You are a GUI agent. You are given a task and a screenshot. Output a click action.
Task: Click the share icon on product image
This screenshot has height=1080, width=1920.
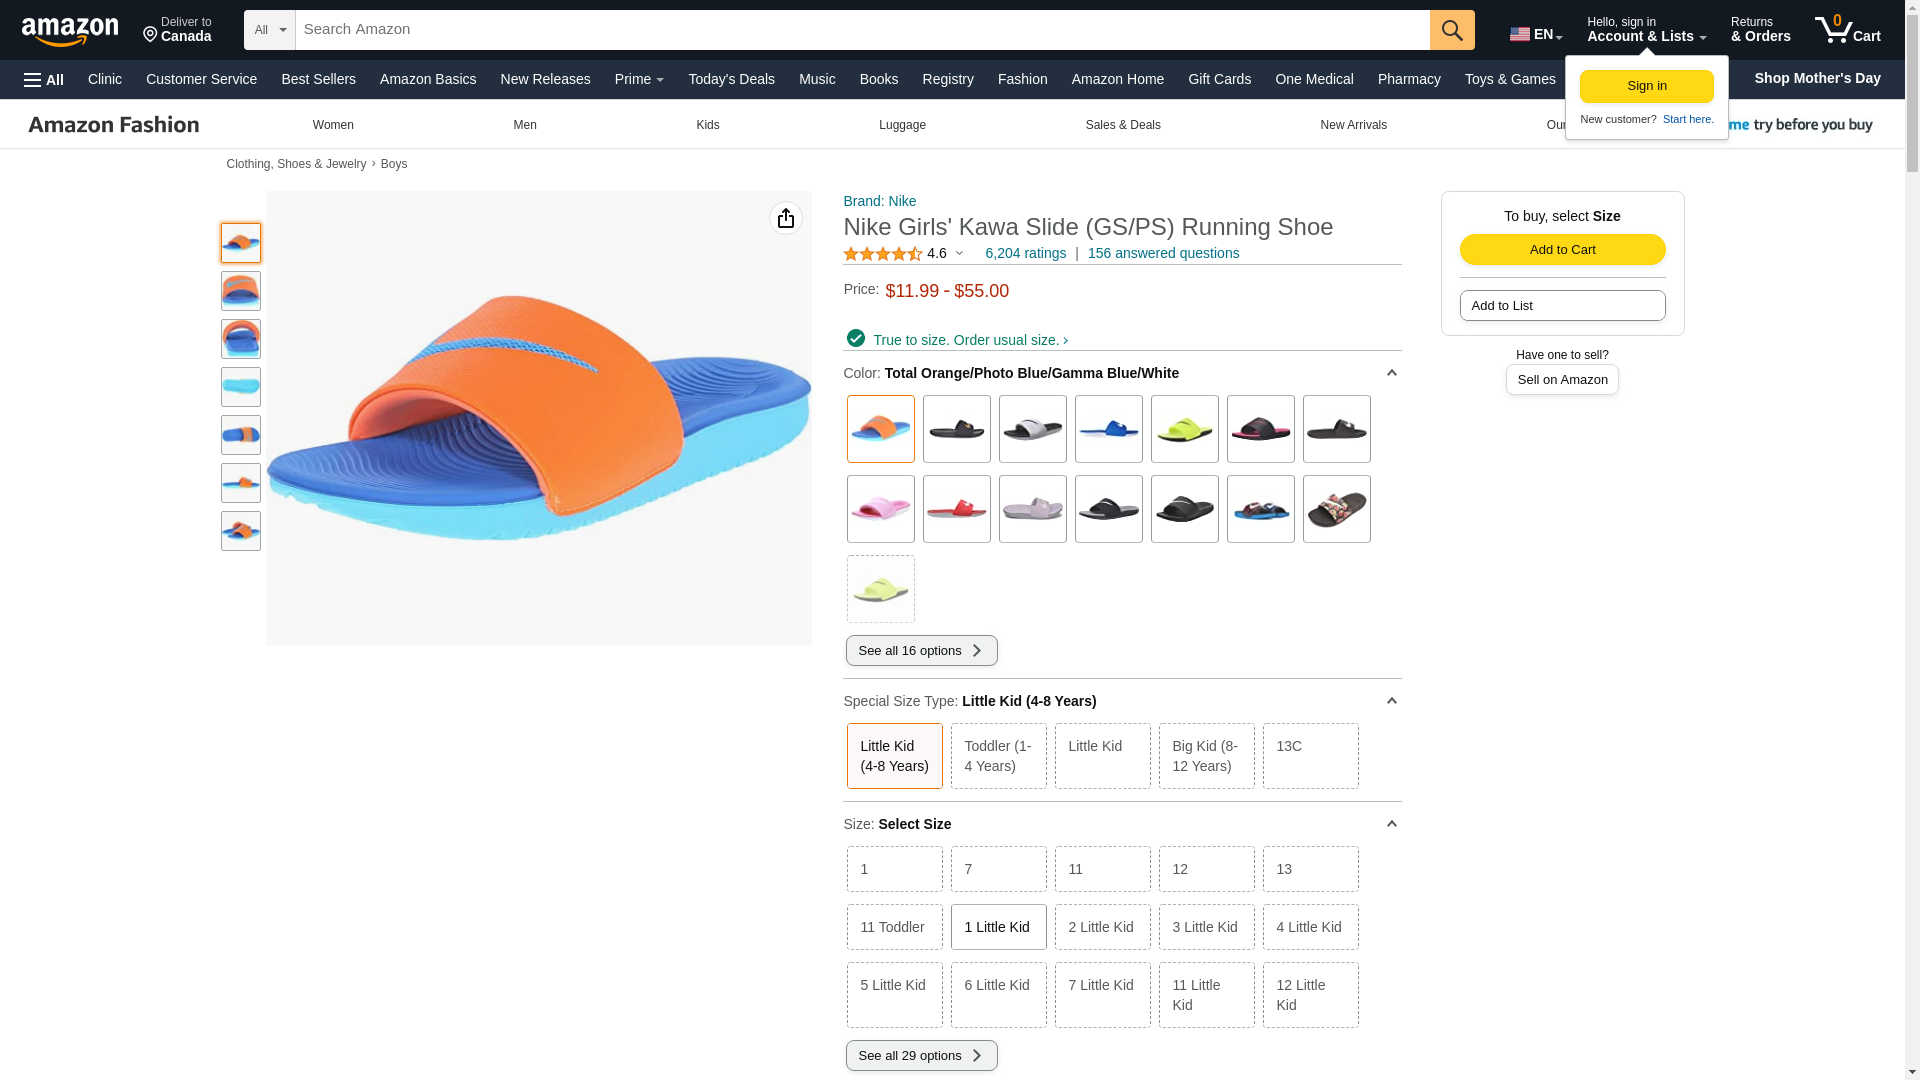[785, 218]
